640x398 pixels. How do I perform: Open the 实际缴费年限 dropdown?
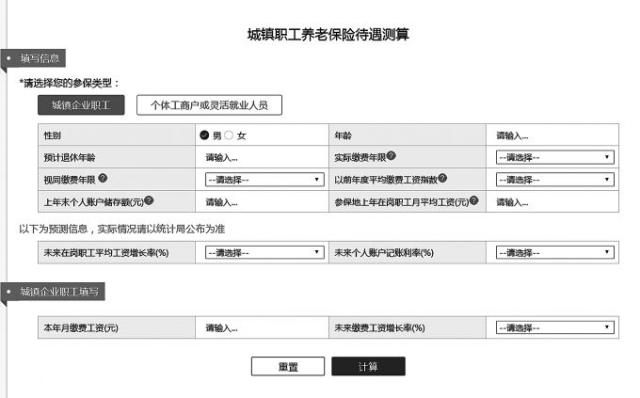555,157
